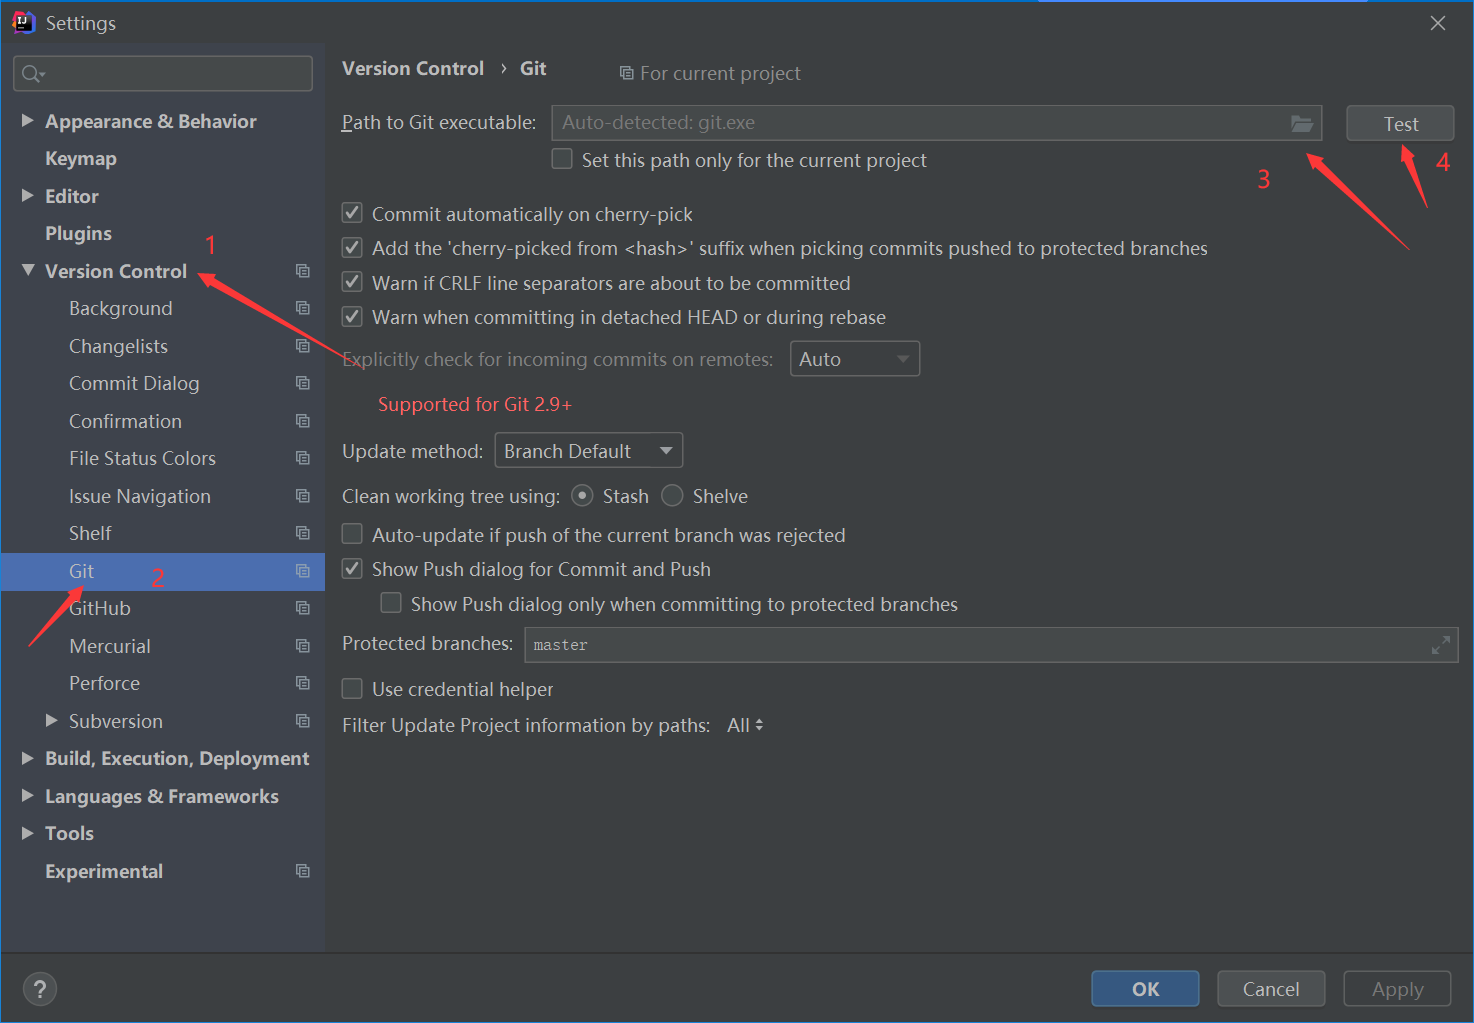Click the Test button for Git executable

coord(1400,123)
